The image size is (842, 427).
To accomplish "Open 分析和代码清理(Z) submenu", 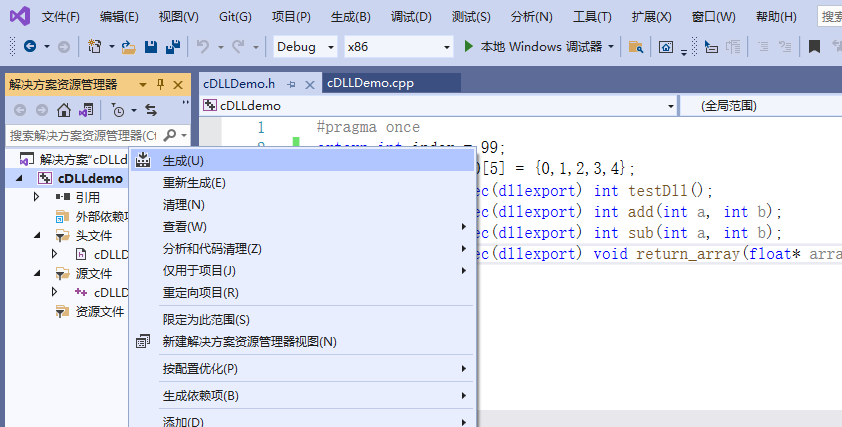I will pos(303,249).
